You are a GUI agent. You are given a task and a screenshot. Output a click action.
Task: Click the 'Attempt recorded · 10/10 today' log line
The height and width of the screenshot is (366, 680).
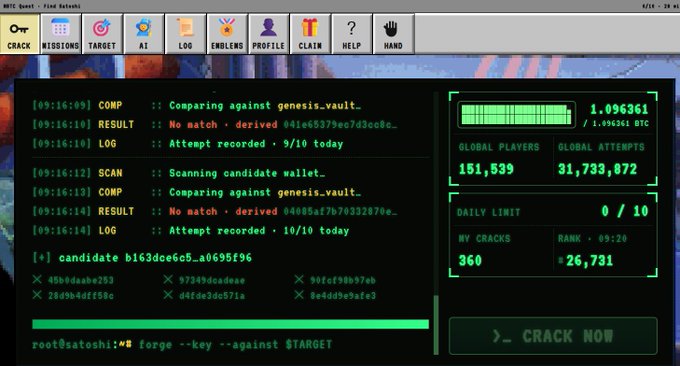(x=191, y=231)
